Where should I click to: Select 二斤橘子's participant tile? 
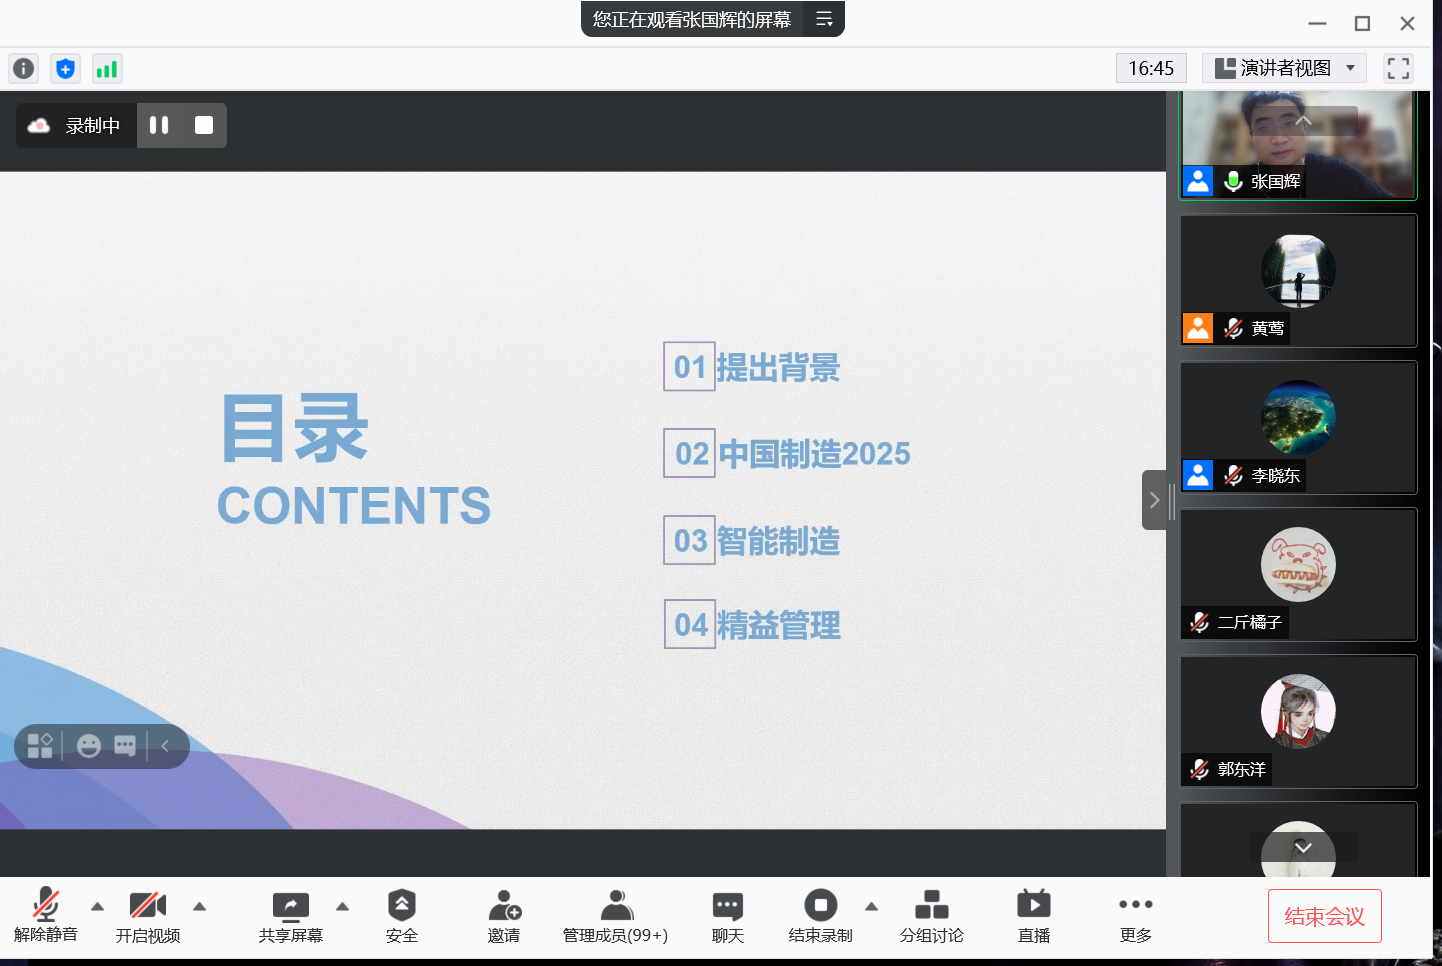[x=1298, y=574]
